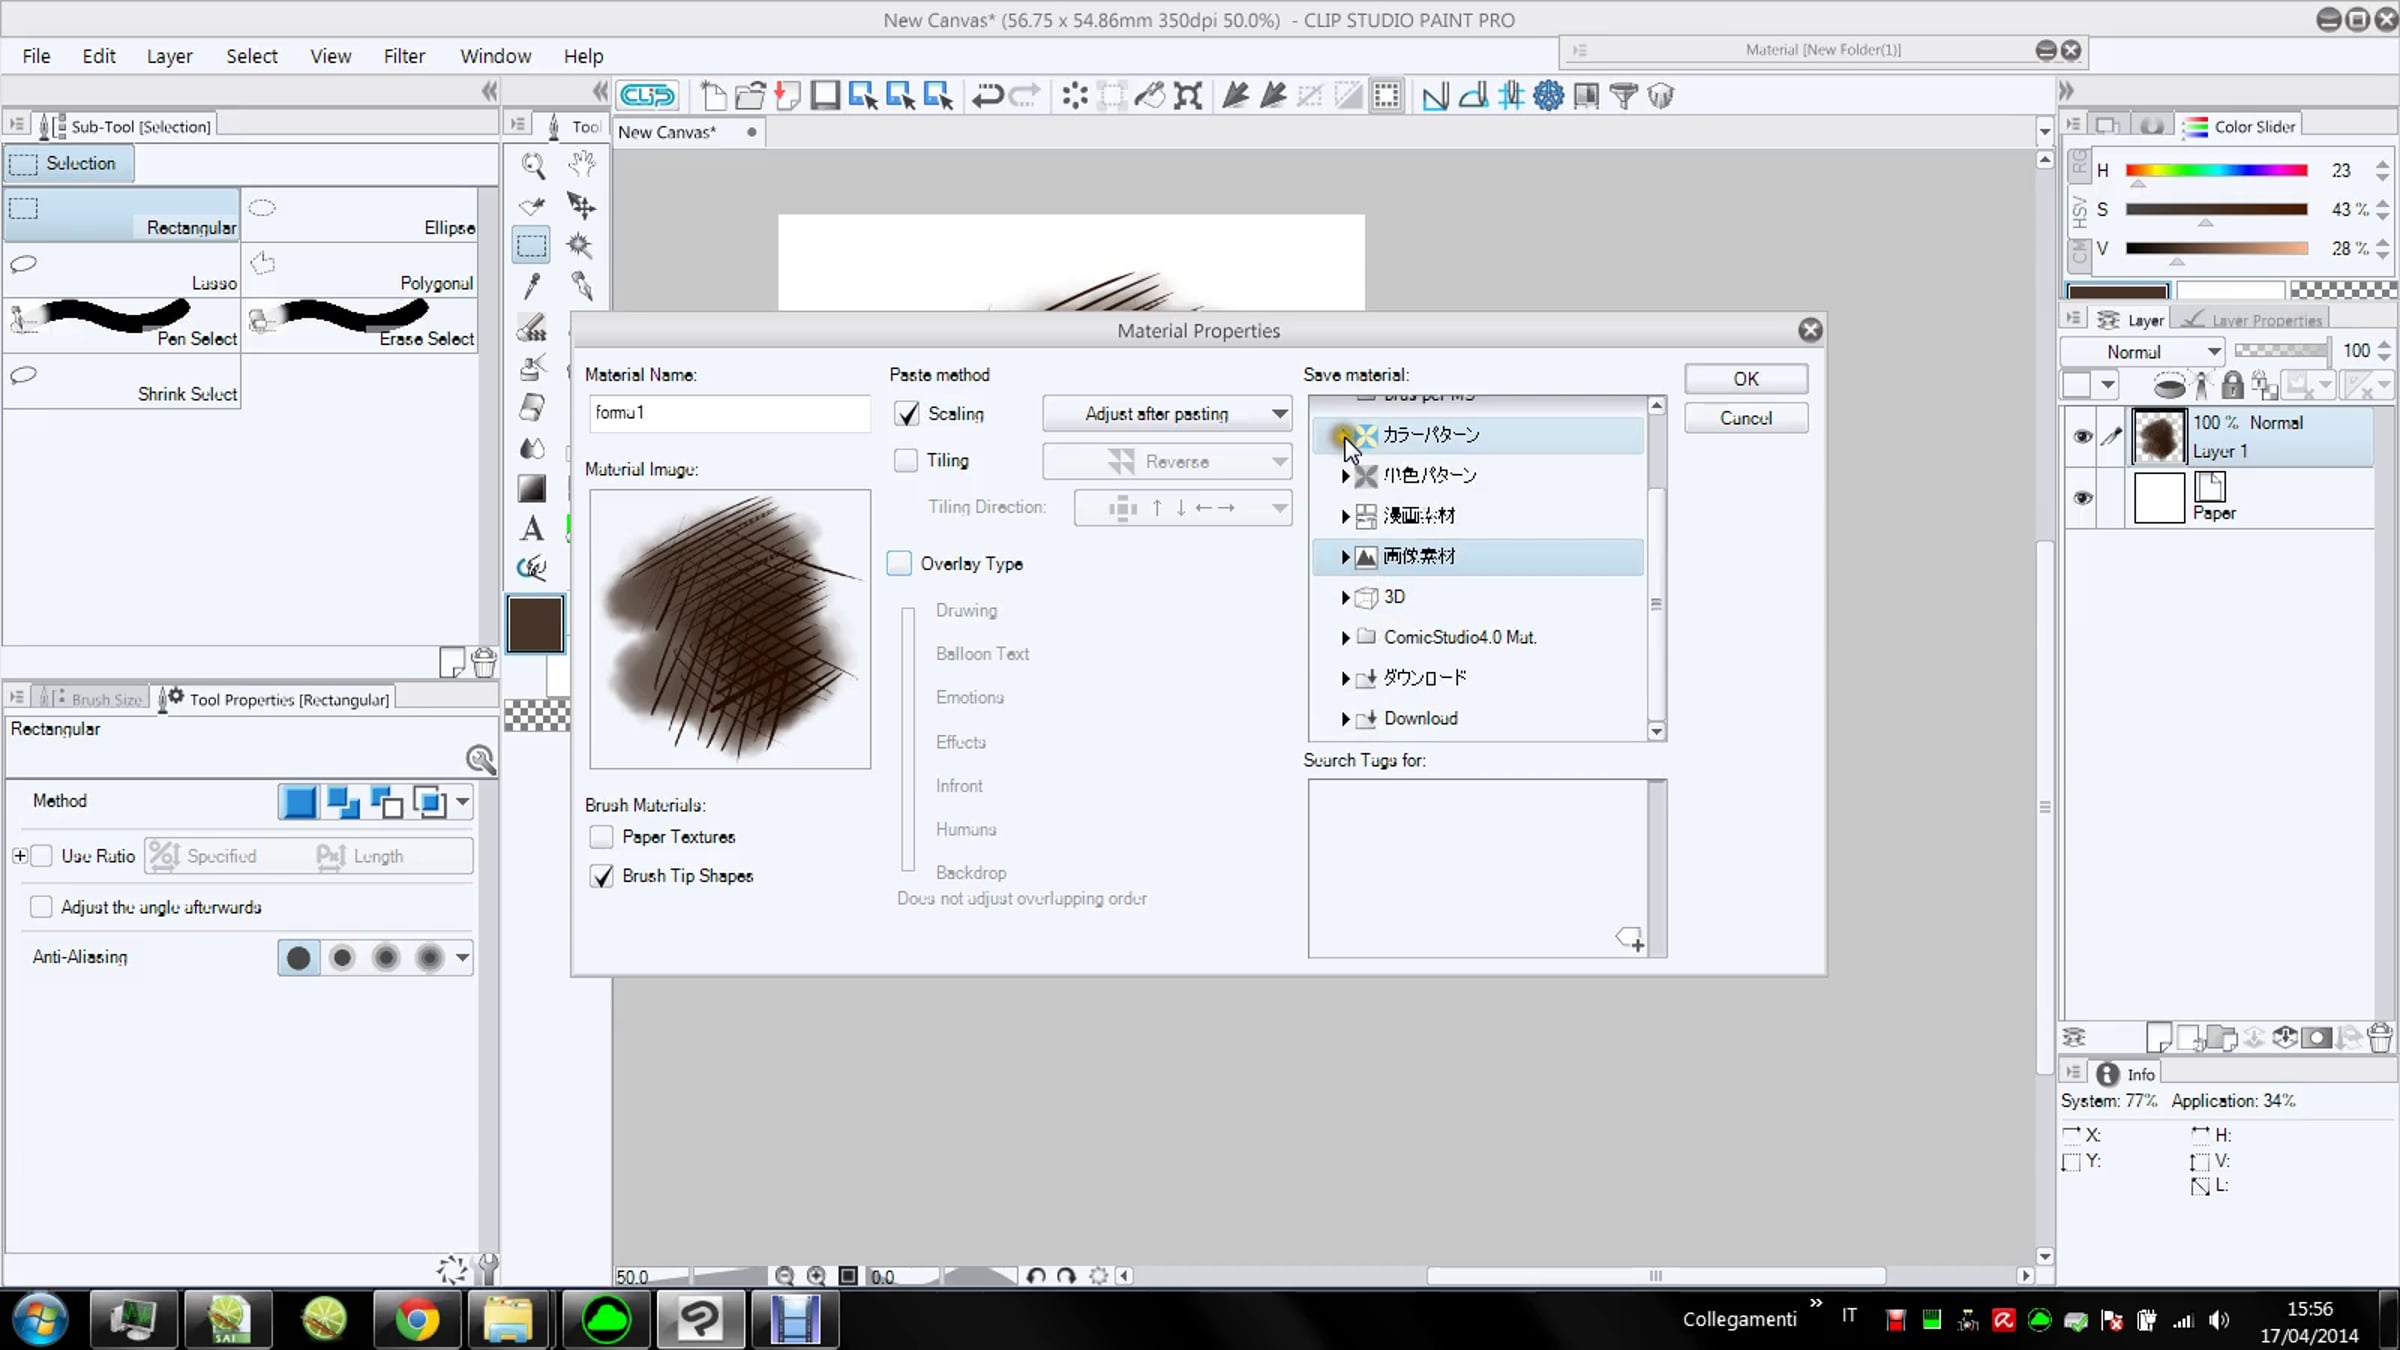Click the Material Name input field
Screen dimensions: 2400x1350
(729, 412)
